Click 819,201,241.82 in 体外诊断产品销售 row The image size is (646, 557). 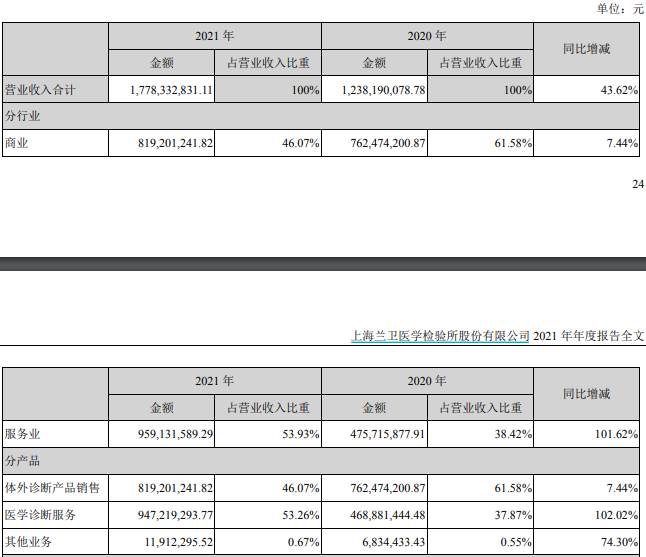point(175,488)
